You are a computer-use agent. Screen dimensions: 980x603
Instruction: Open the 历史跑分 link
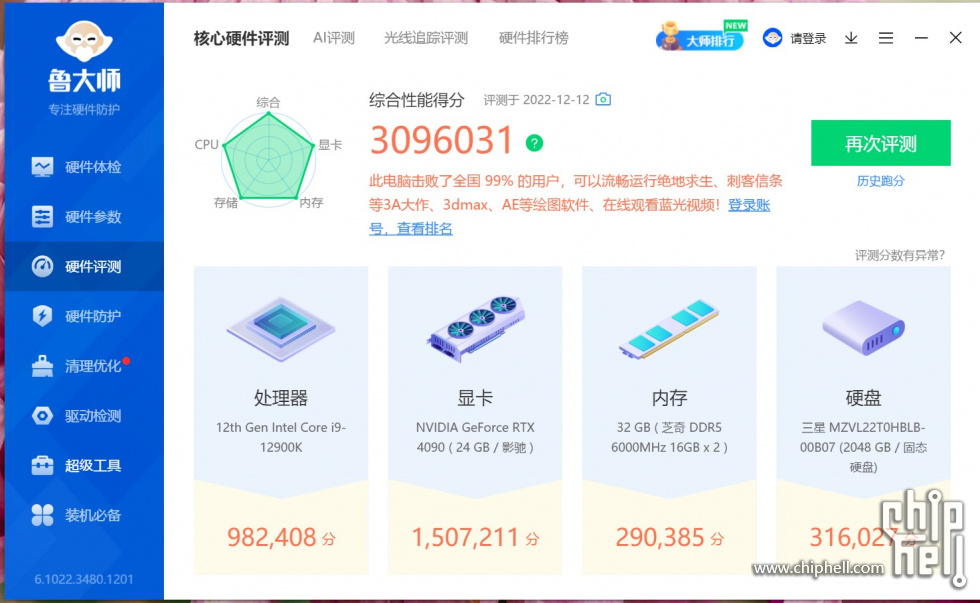click(x=881, y=181)
